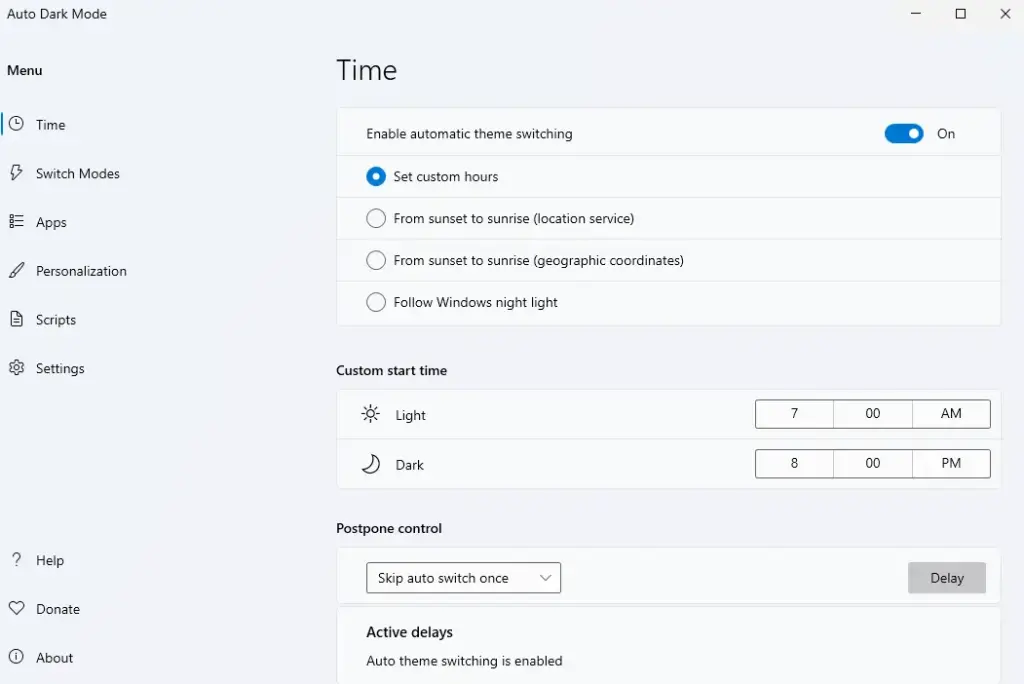Click the moon icon in Dark row
The height and width of the screenshot is (684, 1024).
pyautogui.click(x=370, y=464)
